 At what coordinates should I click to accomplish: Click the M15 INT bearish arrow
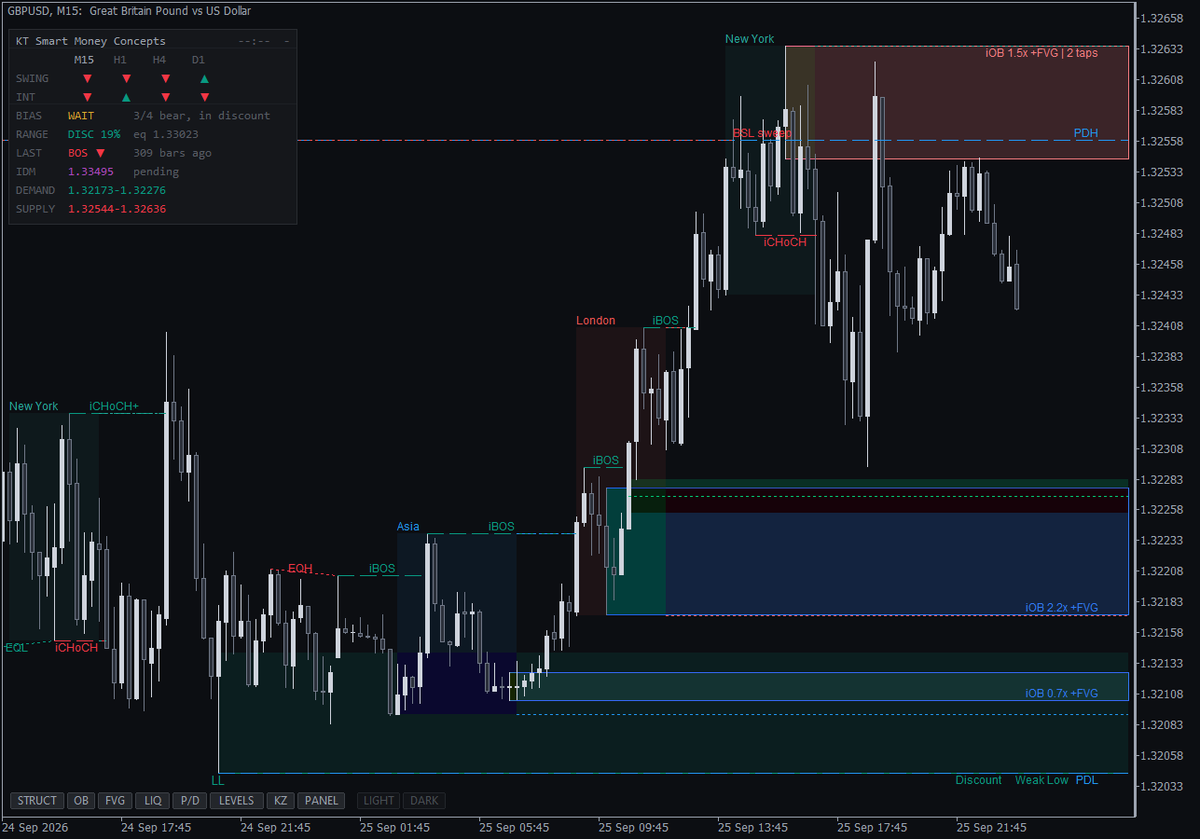[x=87, y=97]
